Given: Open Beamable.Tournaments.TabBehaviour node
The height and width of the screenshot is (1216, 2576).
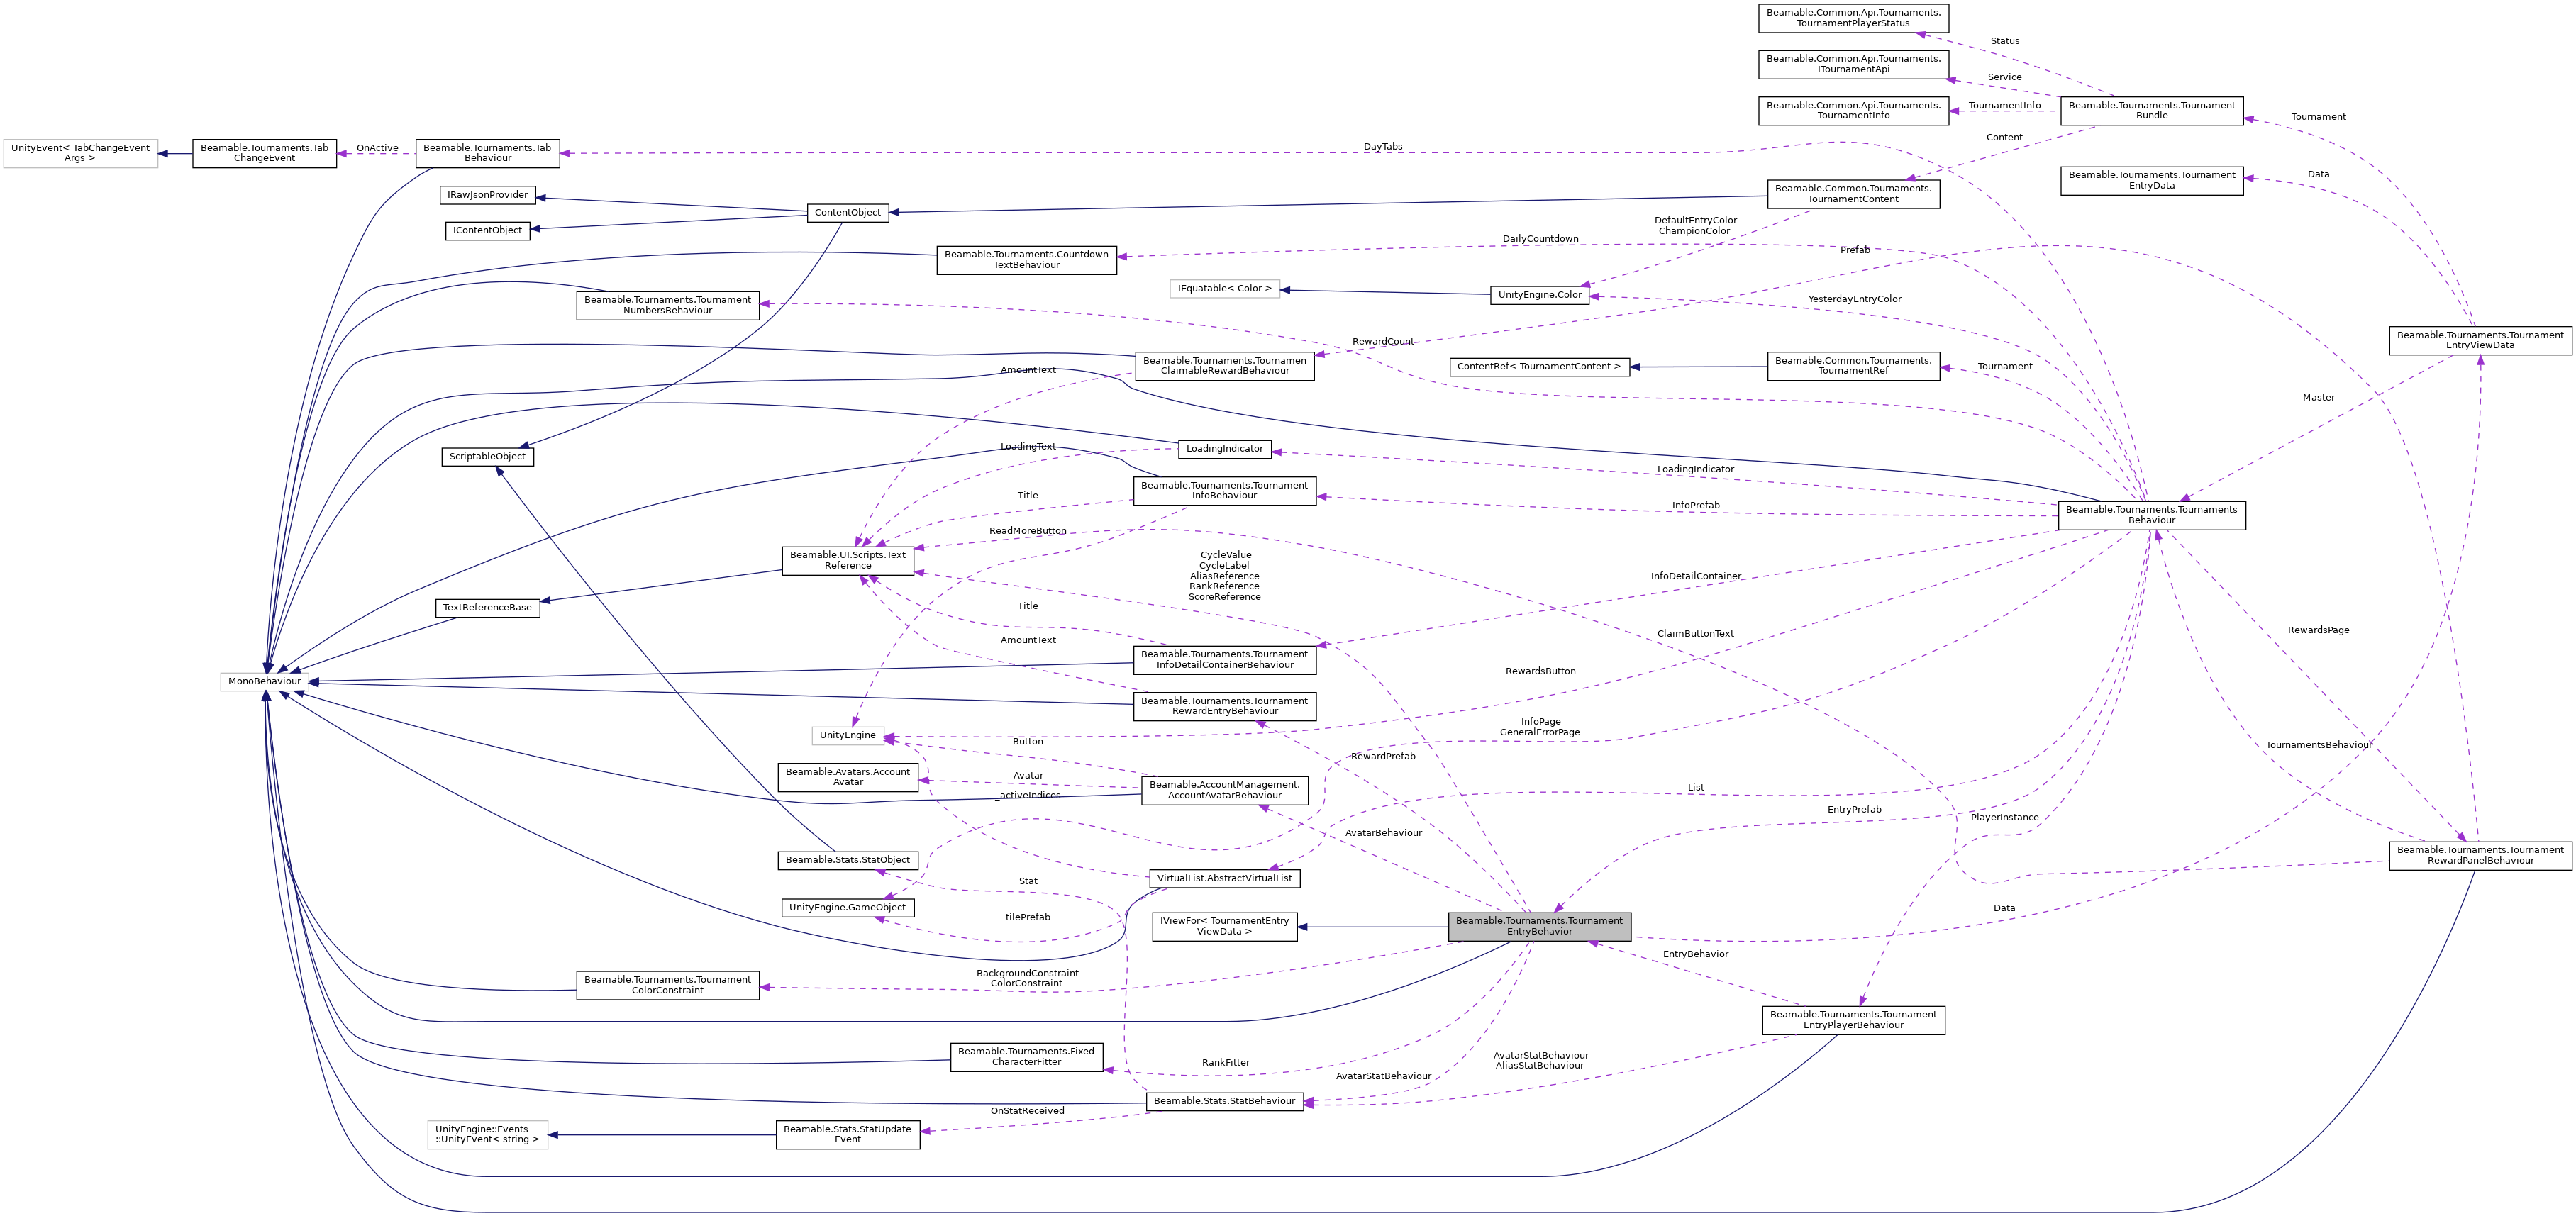Looking at the screenshot, I should (487, 153).
